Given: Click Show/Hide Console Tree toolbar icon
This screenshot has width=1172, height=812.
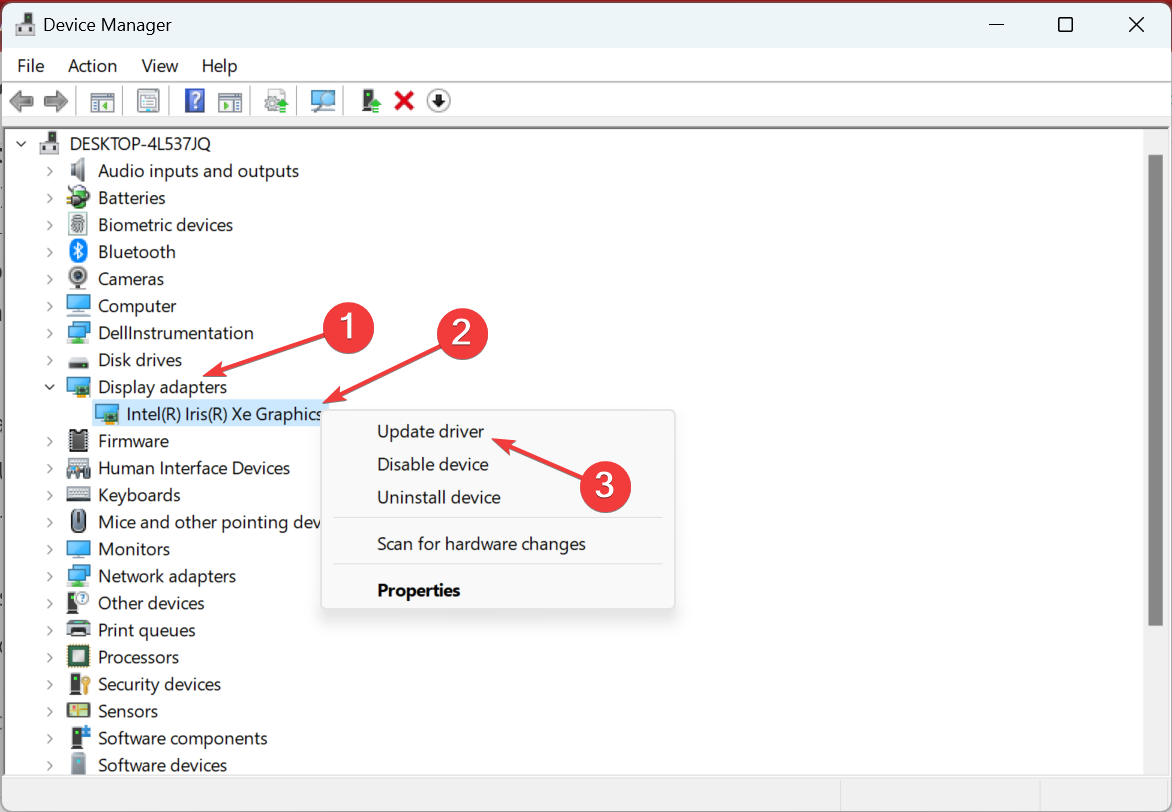Looking at the screenshot, I should [102, 101].
